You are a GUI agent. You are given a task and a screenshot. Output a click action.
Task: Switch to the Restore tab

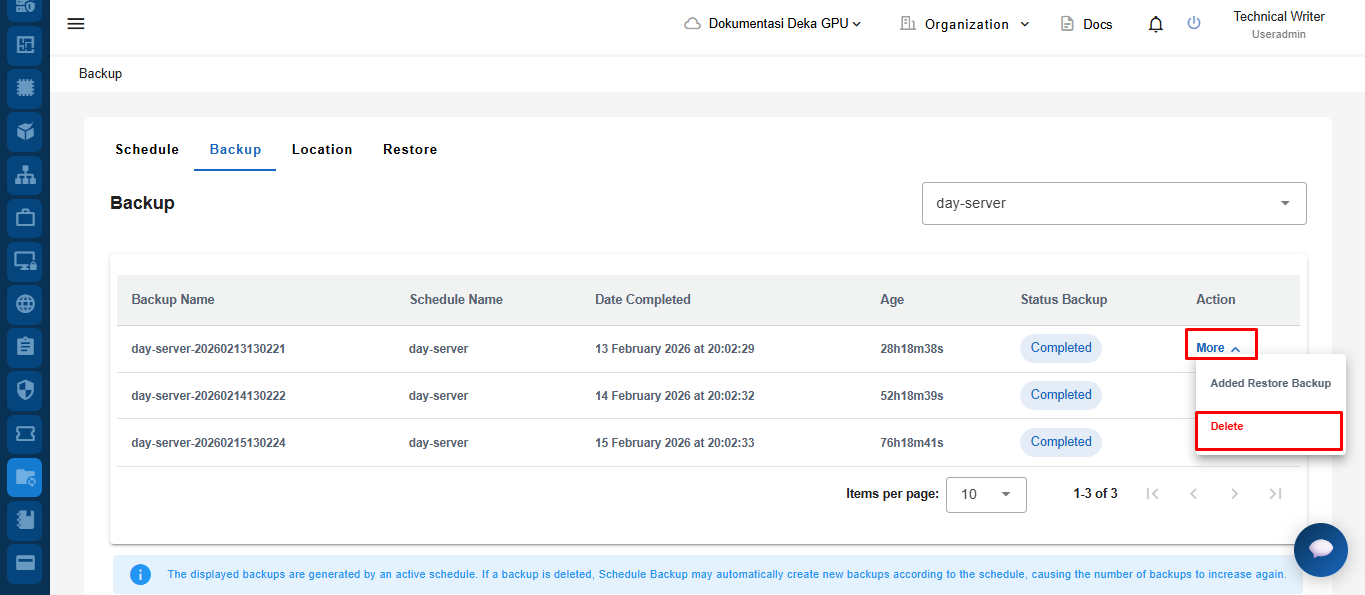point(410,150)
